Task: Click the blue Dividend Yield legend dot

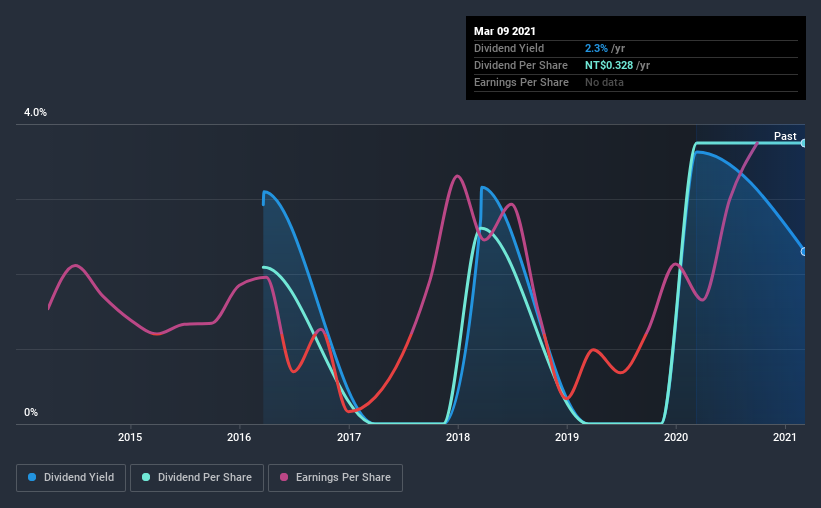Action: (32, 477)
